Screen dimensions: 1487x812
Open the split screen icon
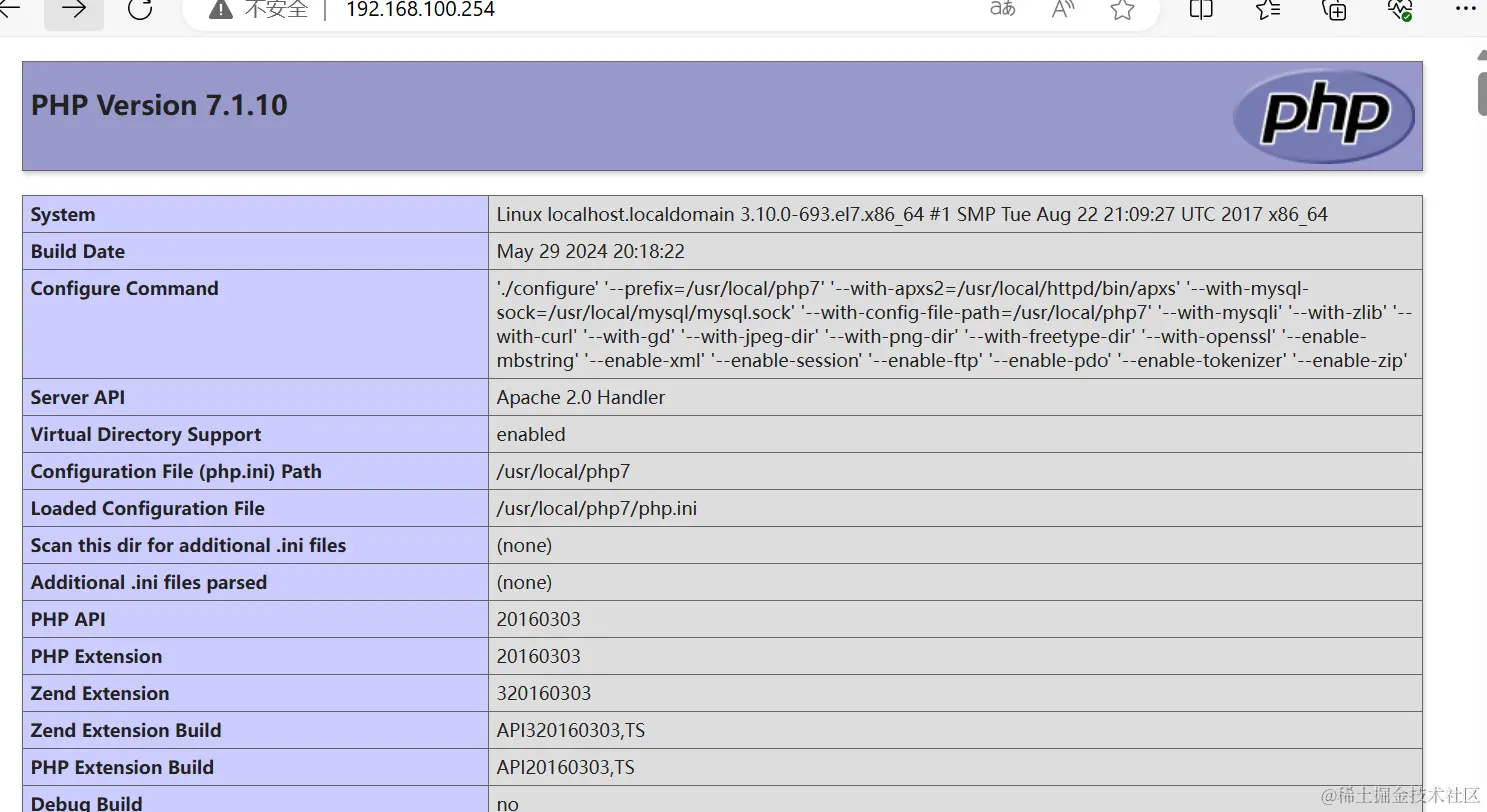click(1201, 9)
